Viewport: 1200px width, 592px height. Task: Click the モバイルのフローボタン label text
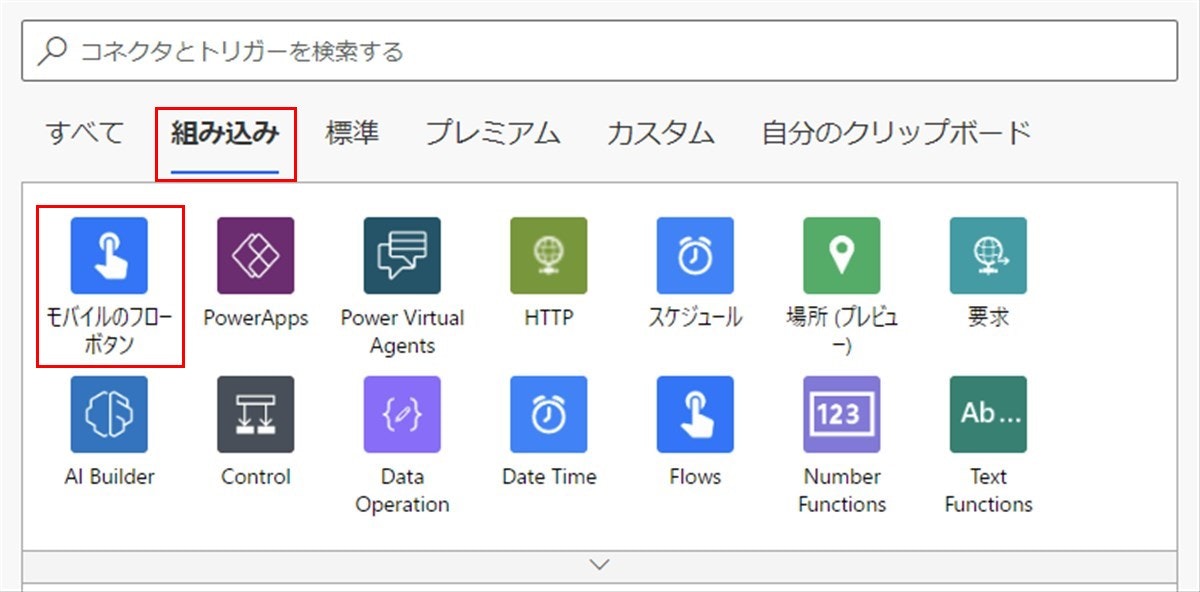coord(110,332)
